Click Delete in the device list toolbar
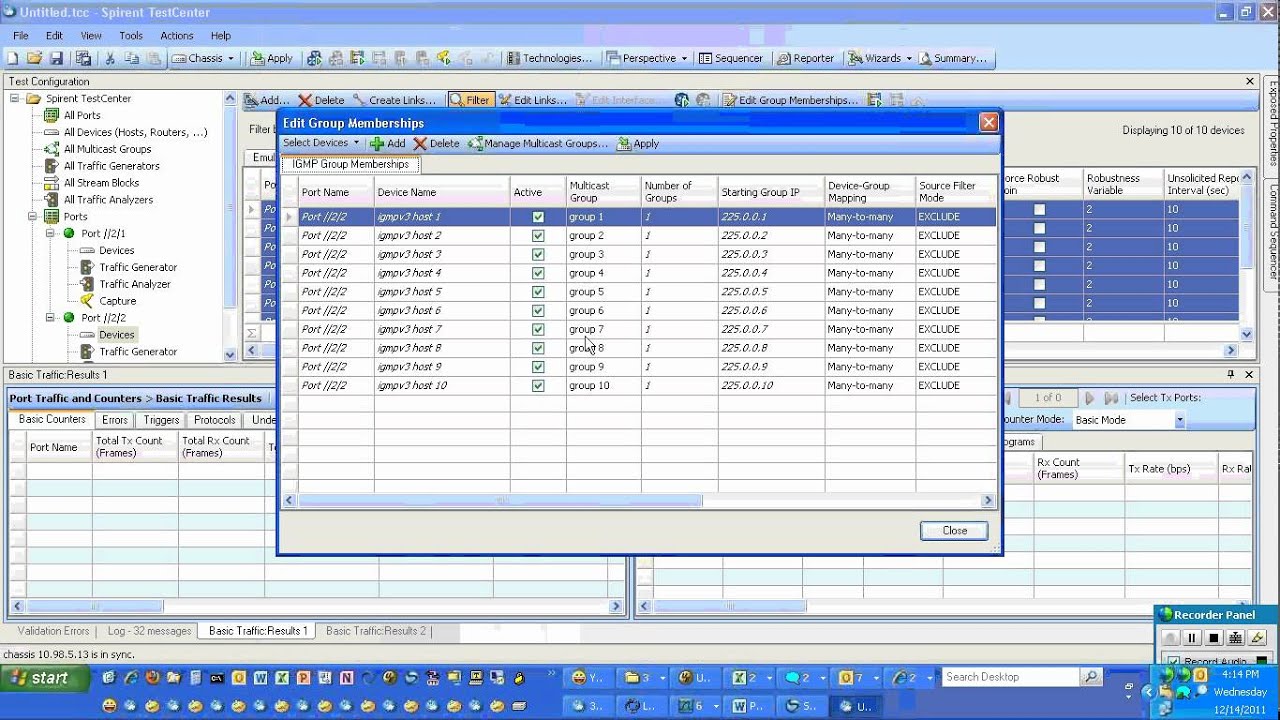This screenshot has height=720, width=1280. (x=321, y=100)
